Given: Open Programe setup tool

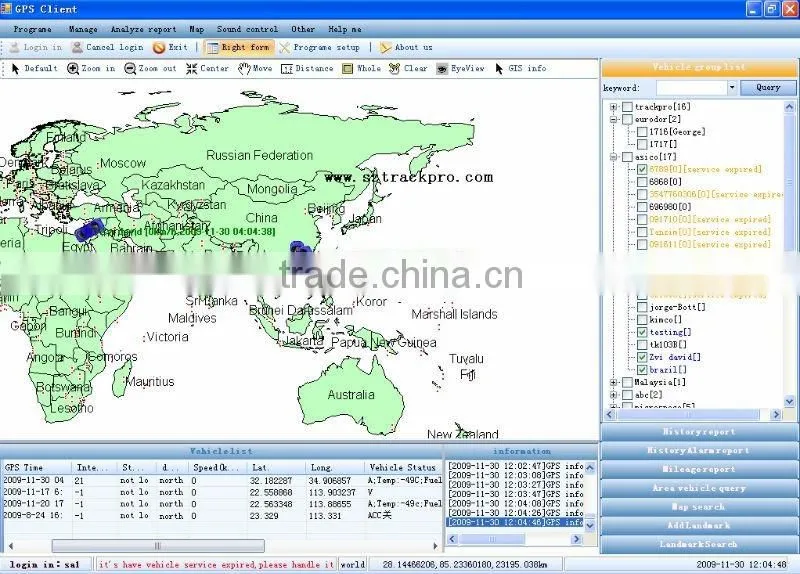Looking at the screenshot, I should [x=320, y=47].
